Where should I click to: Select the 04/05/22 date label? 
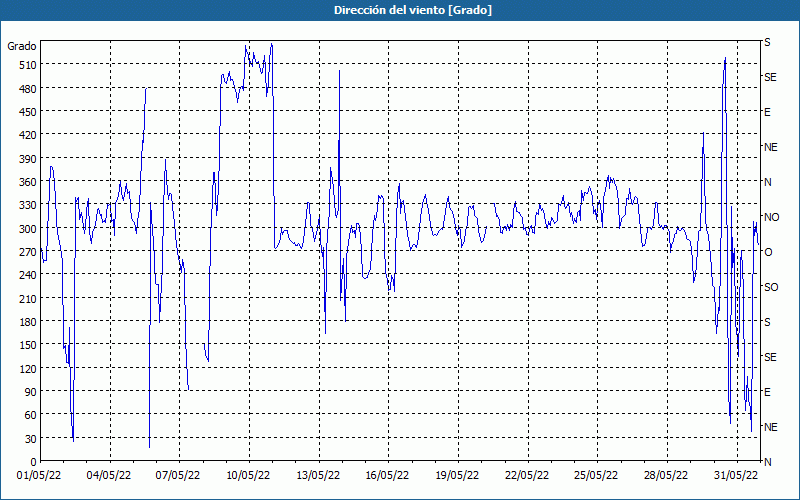click(x=109, y=476)
